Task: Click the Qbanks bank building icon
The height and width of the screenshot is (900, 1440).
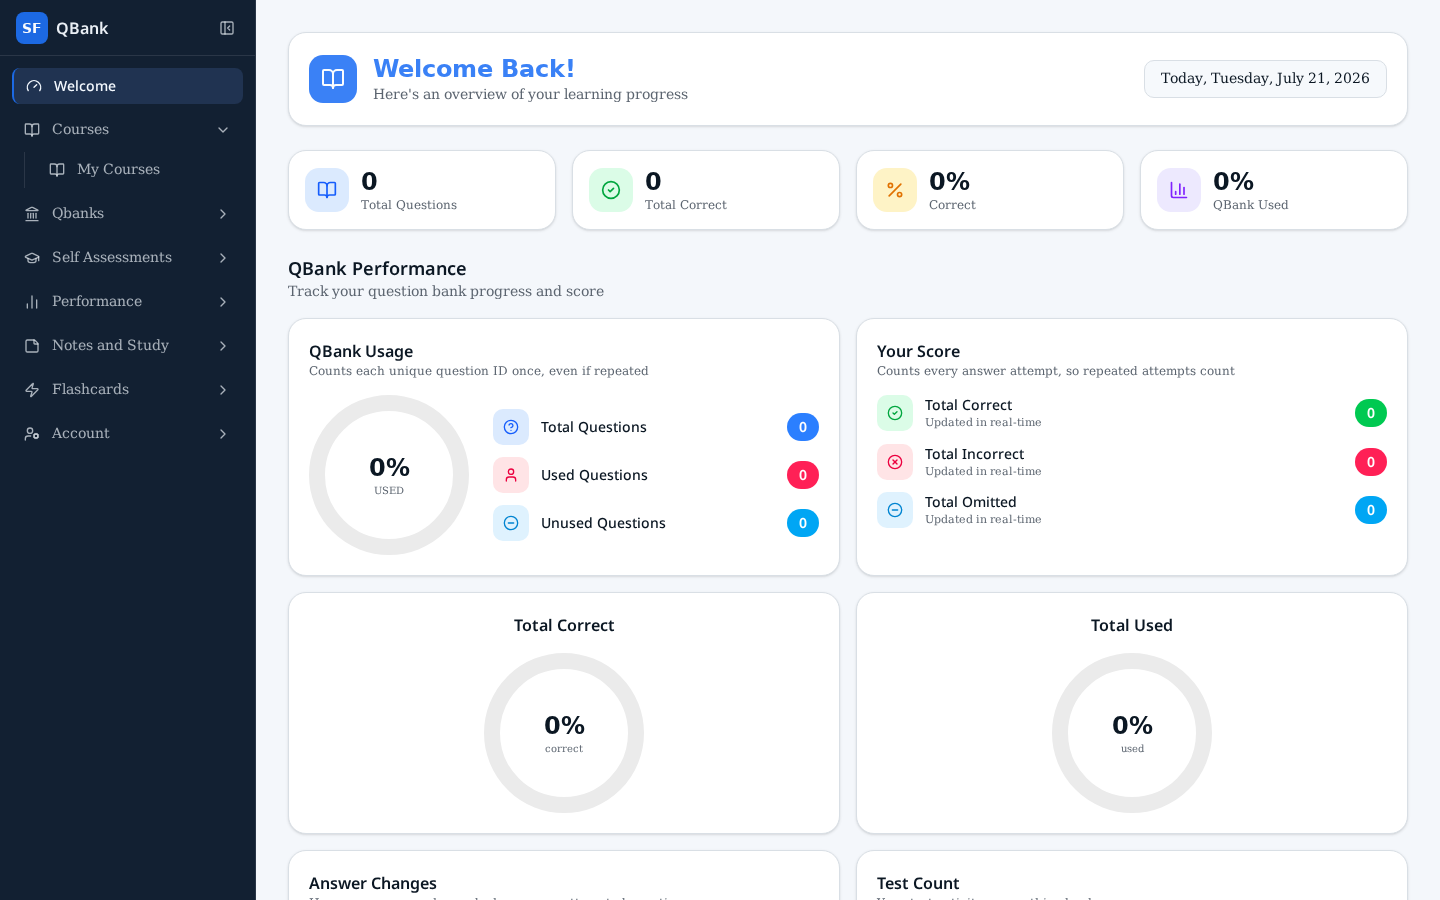Action: pyautogui.click(x=32, y=214)
